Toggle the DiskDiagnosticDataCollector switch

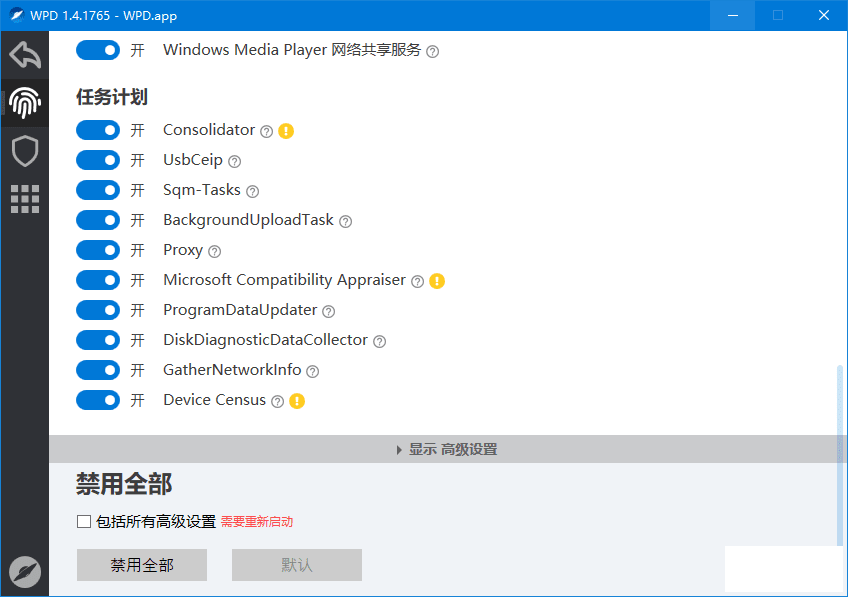pos(98,340)
